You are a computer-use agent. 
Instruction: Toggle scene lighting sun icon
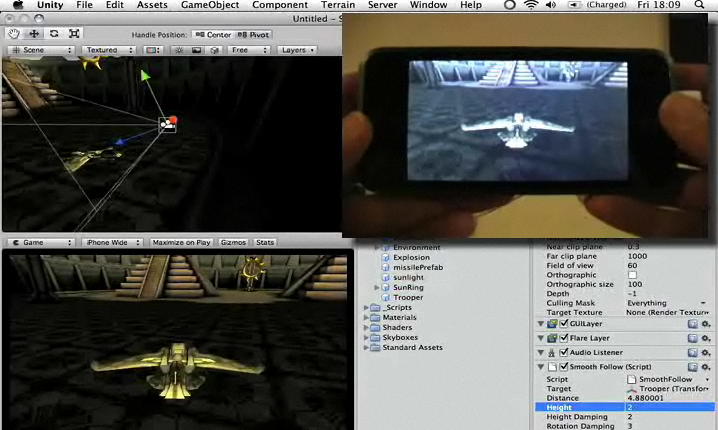(x=179, y=50)
